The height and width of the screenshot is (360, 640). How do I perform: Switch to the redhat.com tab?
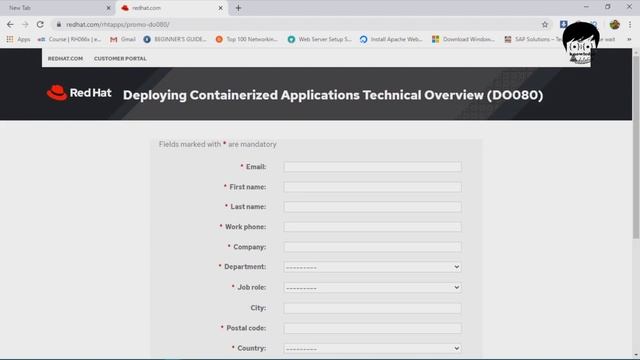(x=171, y=8)
